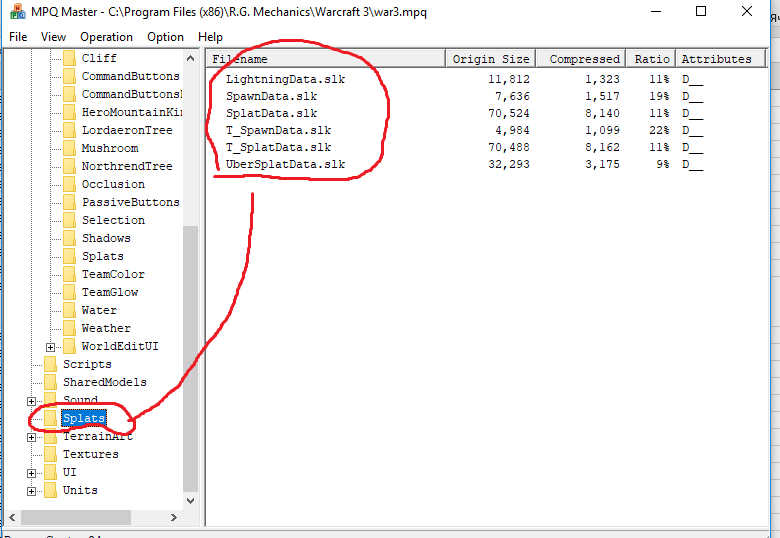The image size is (780, 538).
Task: Open the Option menu
Action: [x=165, y=37]
